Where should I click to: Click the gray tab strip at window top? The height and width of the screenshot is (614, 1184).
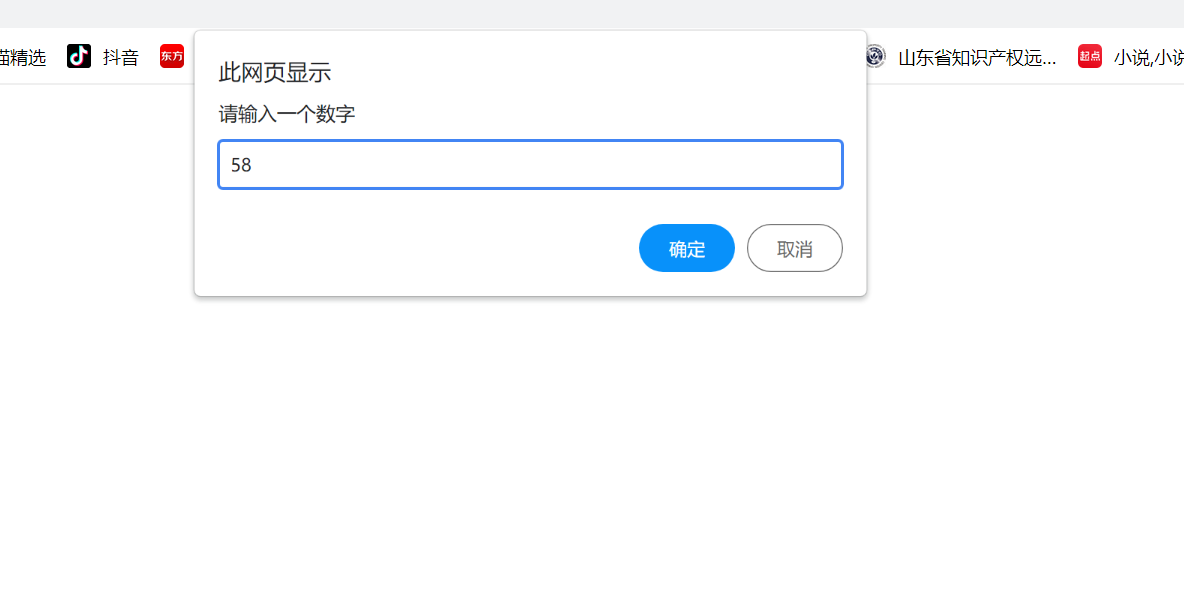590,13
